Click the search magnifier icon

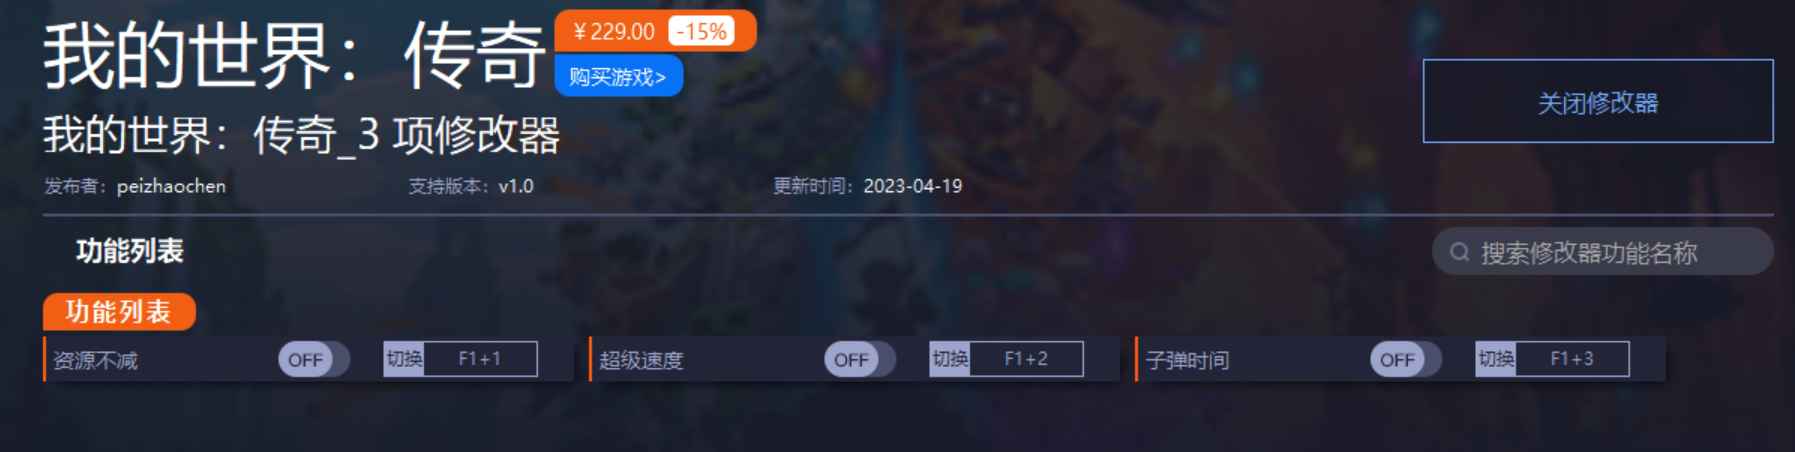pyautogui.click(x=1459, y=252)
